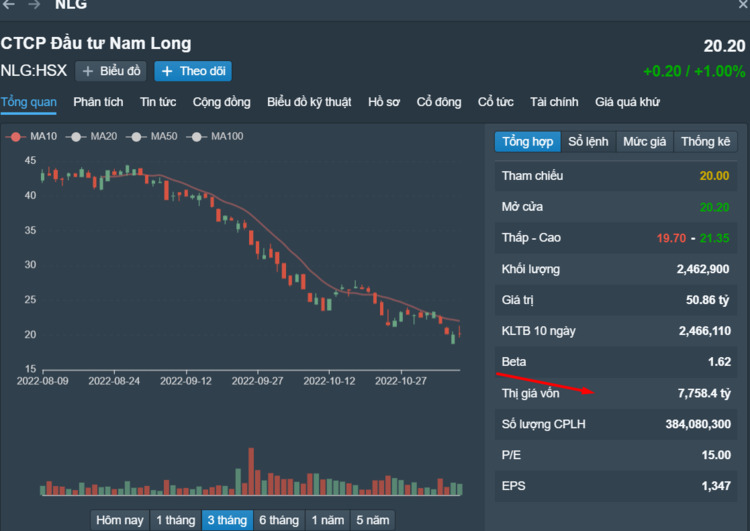The image size is (750, 531).
Task: Click the Số lượng CPLH value 384,080,300
Action: click(x=698, y=424)
